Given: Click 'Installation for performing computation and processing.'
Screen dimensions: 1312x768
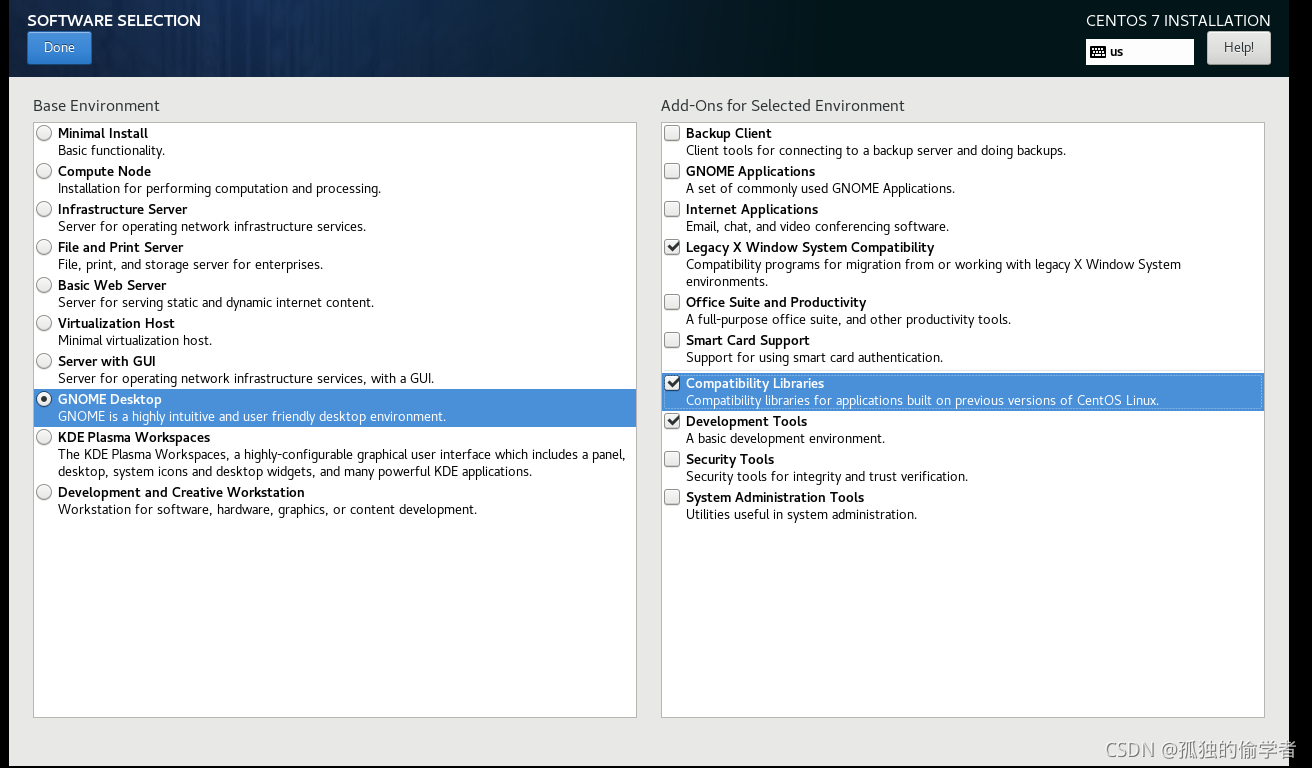Looking at the screenshot, I should point(219,189).
